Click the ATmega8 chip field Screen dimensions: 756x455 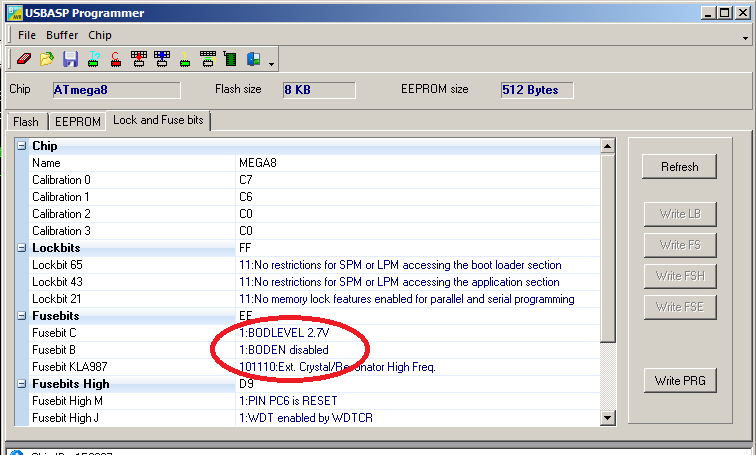pos(117,90)
